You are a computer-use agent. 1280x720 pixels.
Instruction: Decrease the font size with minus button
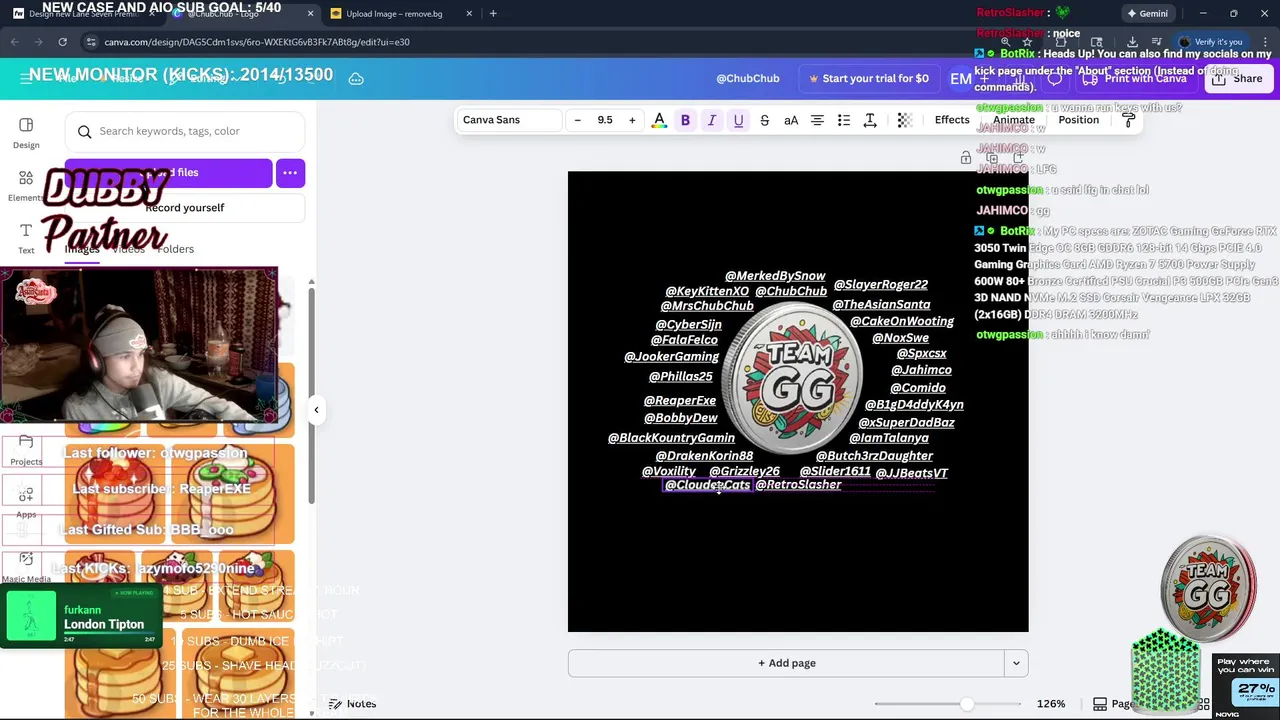point(577,120)
